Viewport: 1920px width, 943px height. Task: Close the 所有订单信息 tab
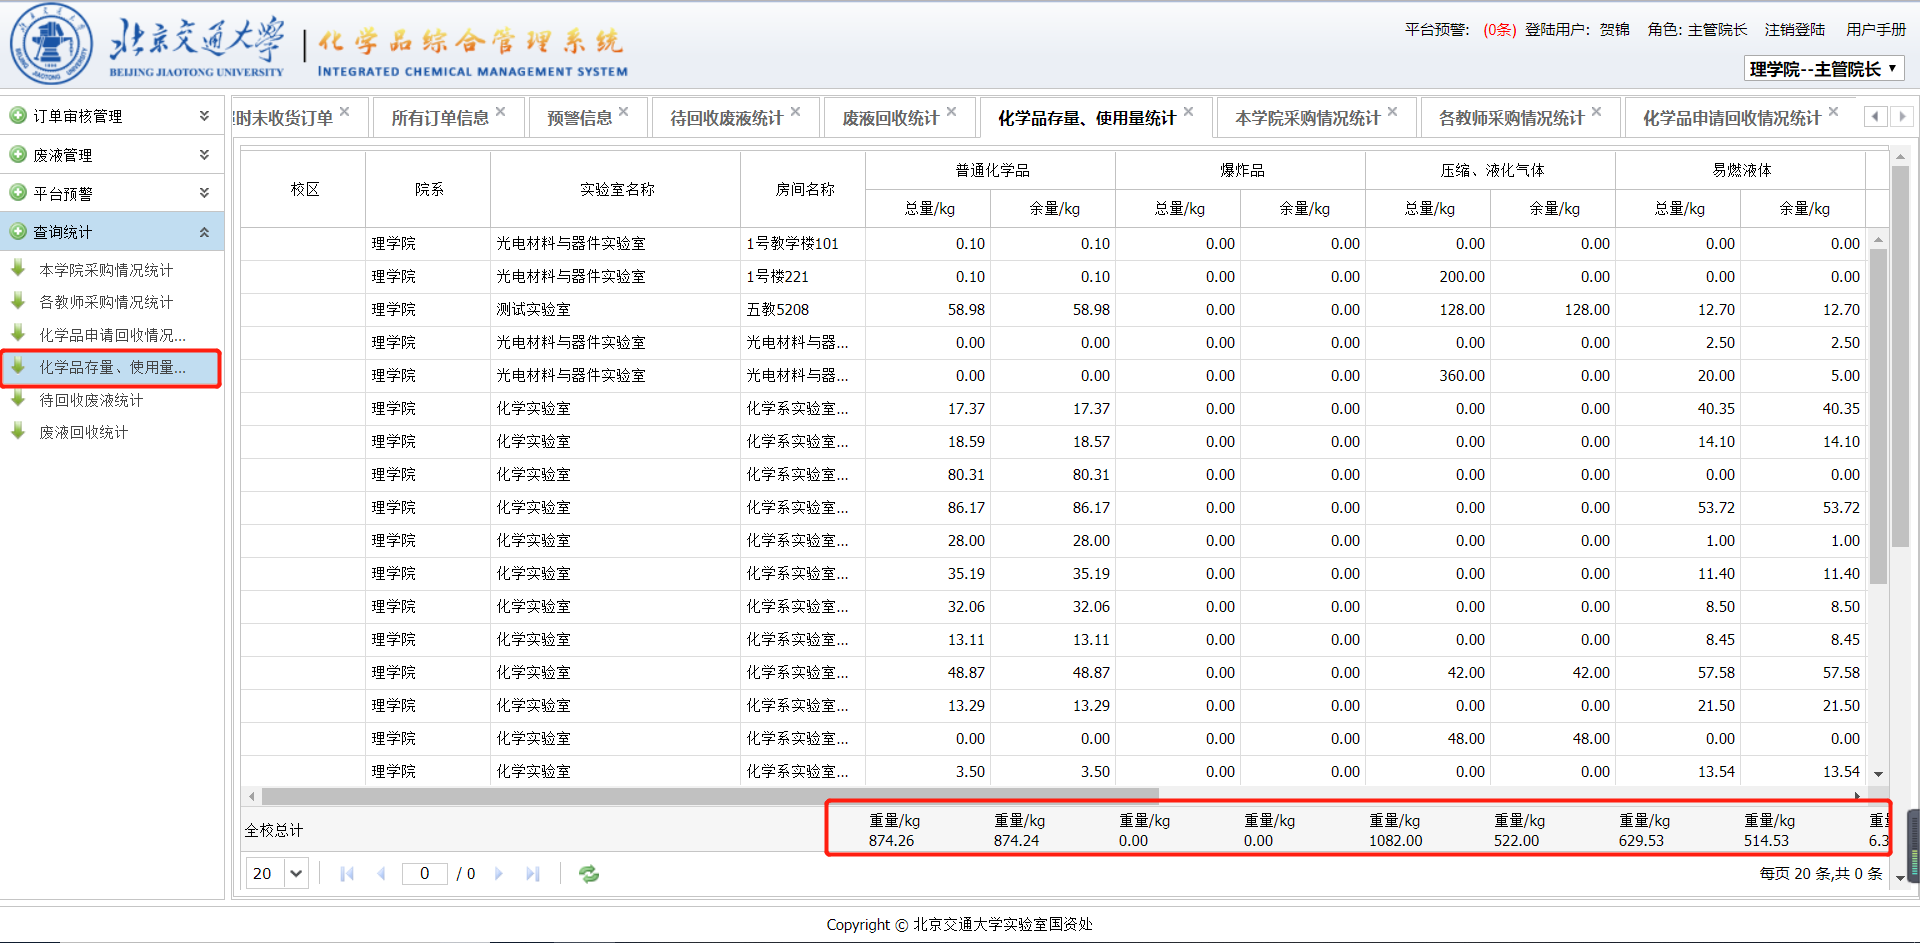tap(501, 112)
